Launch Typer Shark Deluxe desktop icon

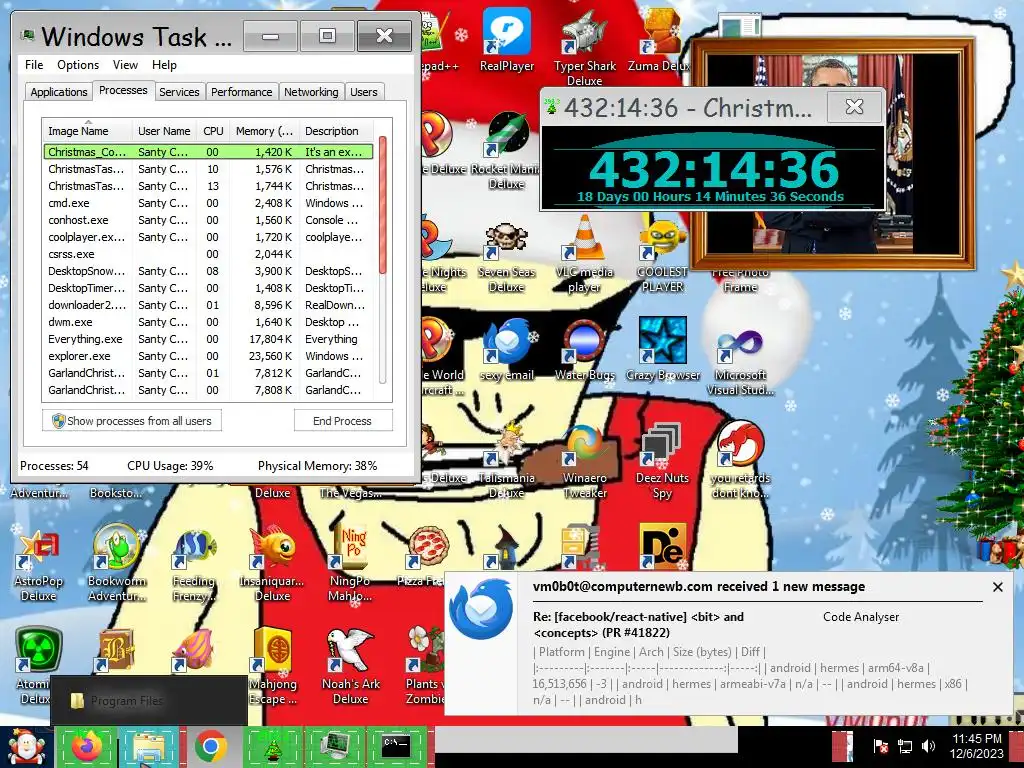point(584,47)
